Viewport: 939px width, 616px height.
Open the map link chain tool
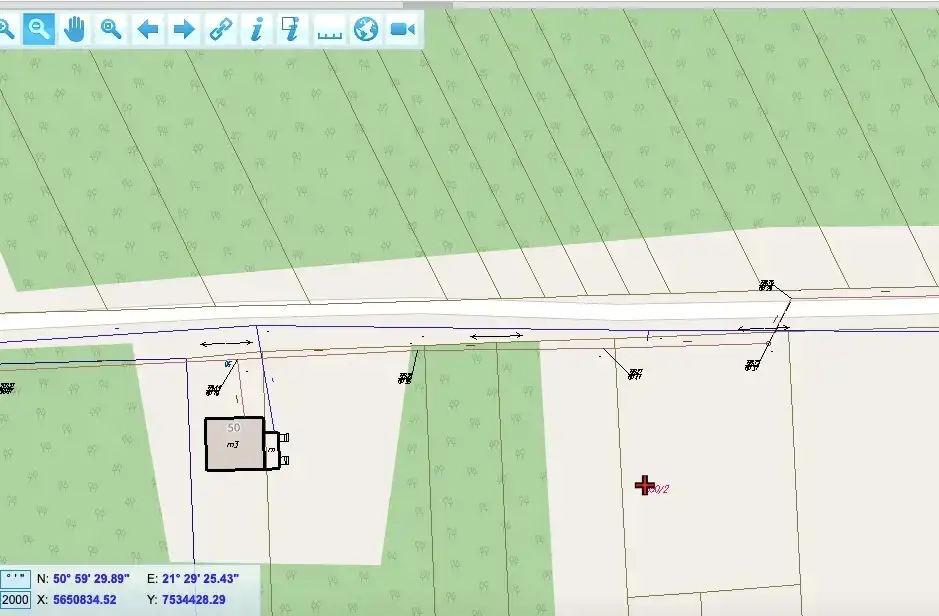tap(220, 29)
